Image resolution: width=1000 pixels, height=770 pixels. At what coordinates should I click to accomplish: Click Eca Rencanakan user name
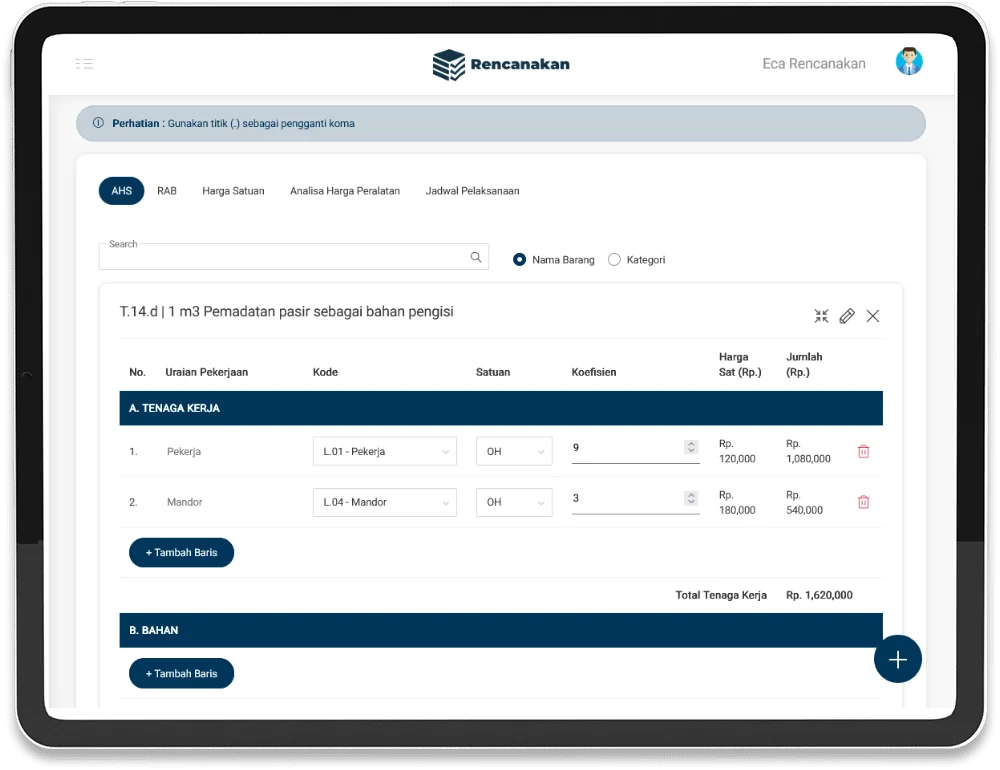click(814, 64)
